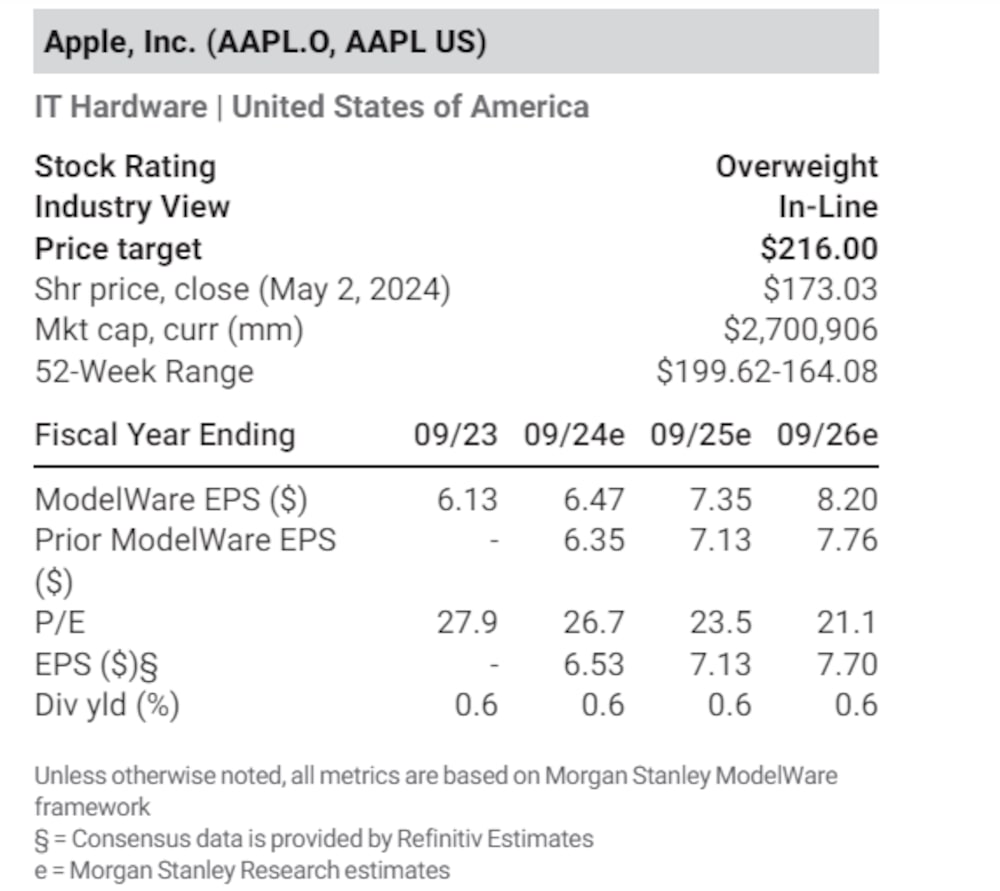Select Prior ModelWare EPS value 7.76
The height and width of the screenshot is (891, 1000).
[x=847, y=540]
